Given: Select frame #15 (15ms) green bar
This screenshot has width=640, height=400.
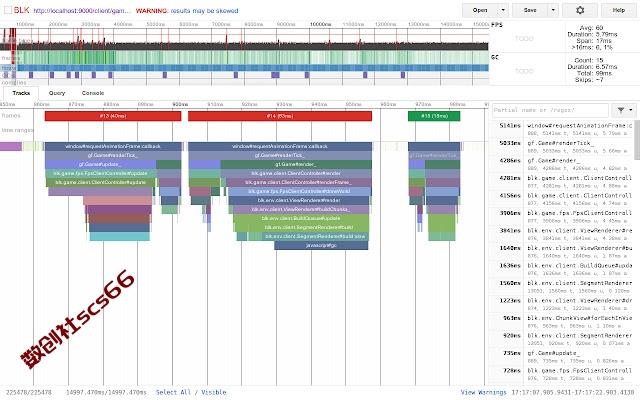Looking at the screenshot, I should click(x=434, y=116).
